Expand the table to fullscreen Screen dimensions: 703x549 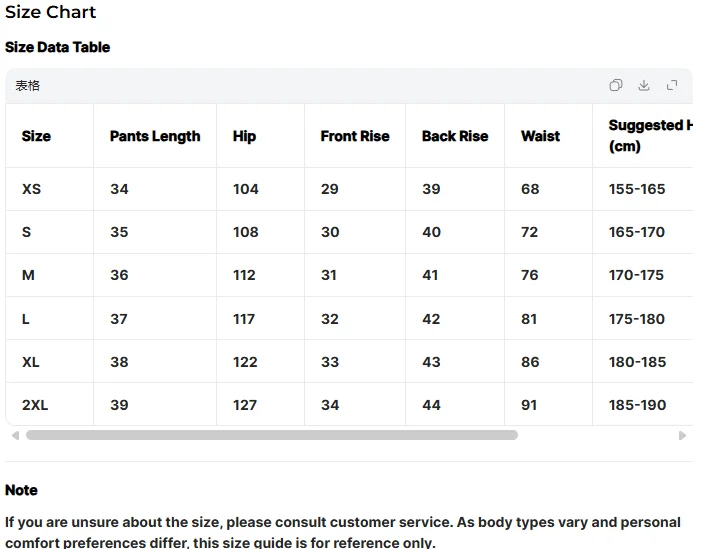672,86
